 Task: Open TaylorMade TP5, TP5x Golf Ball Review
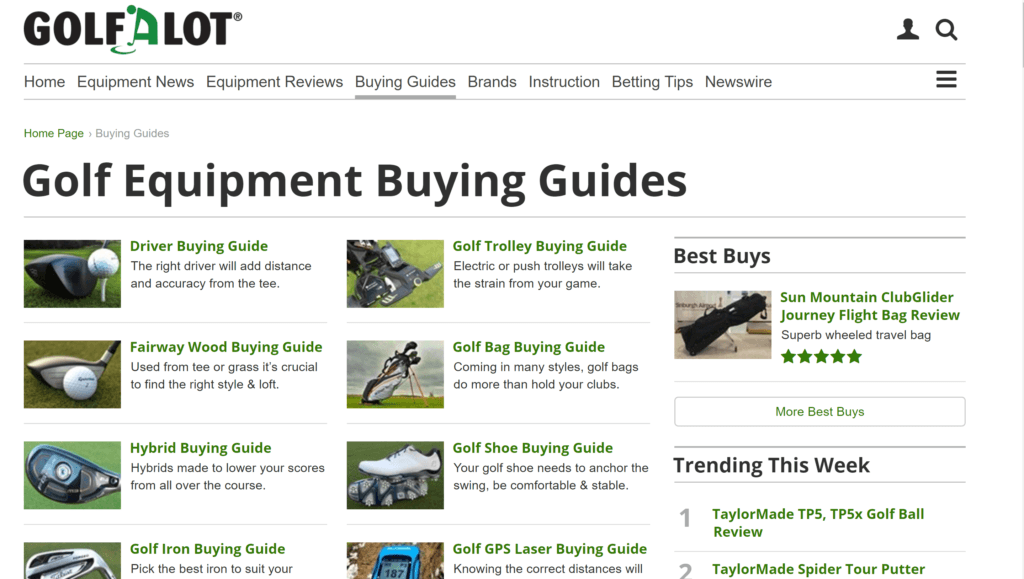point(818,523)
